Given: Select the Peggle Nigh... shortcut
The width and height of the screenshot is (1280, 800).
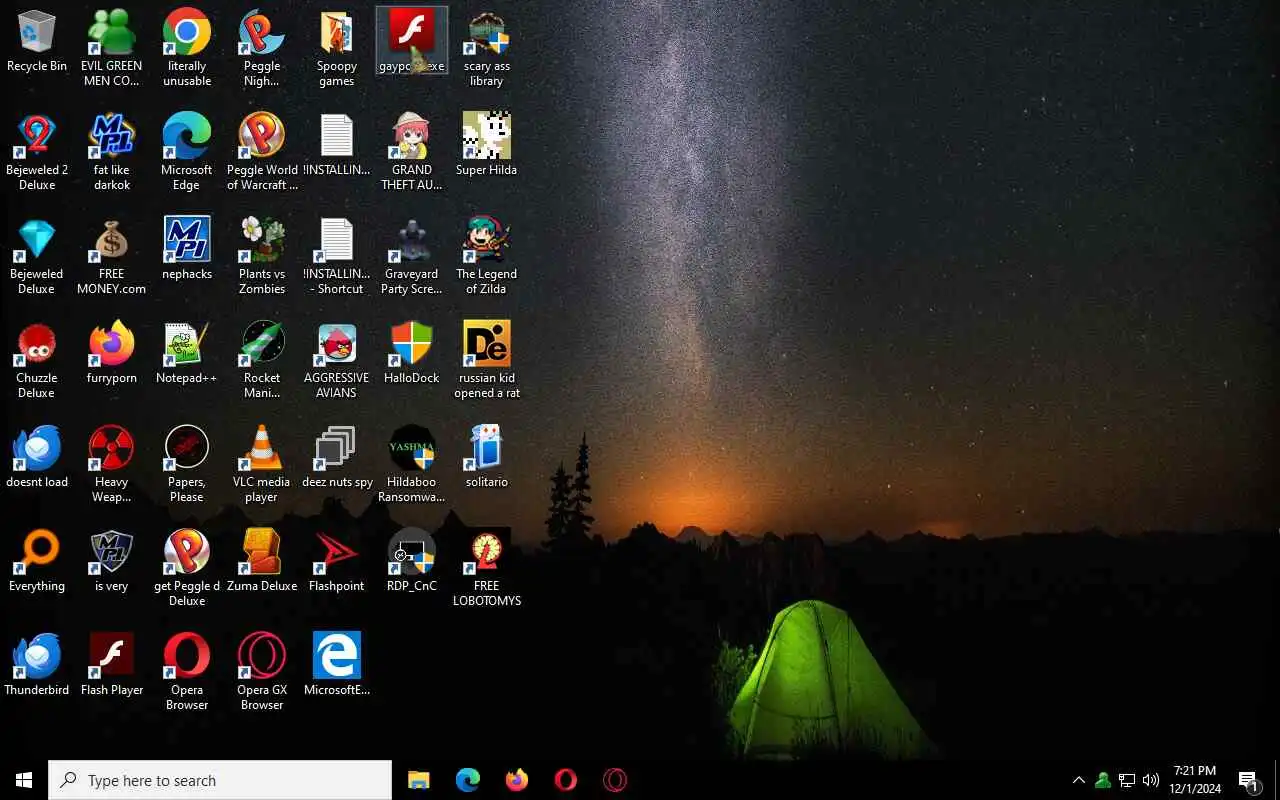Looking at the screenshot, I should point(262,48).
